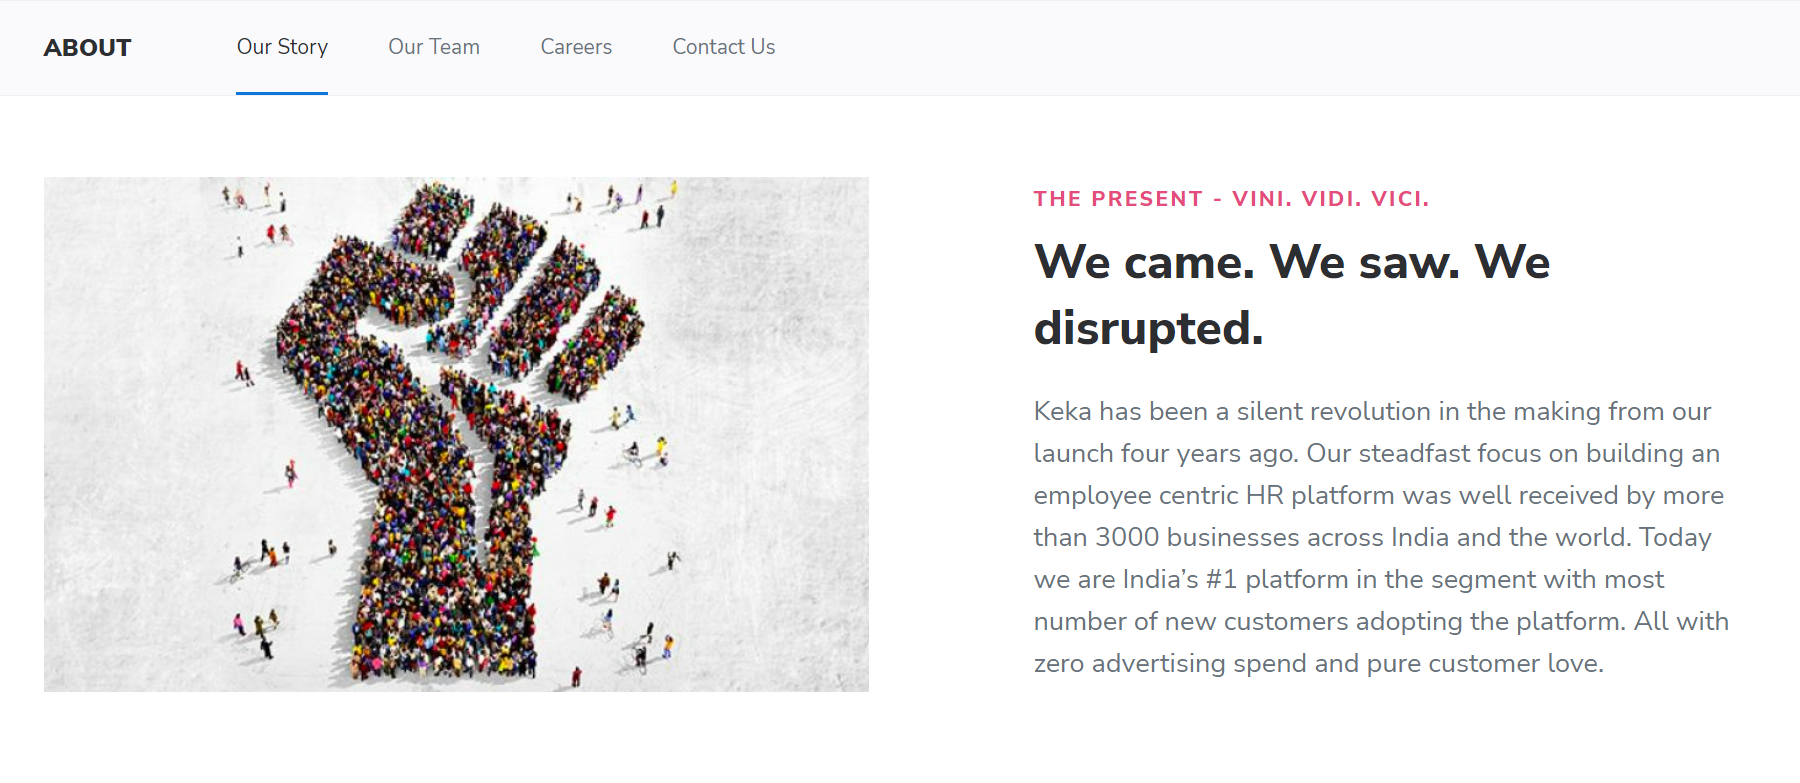
Task: Click the word 'Keka' in the paragraph
Action: [x=1062, y=412]
